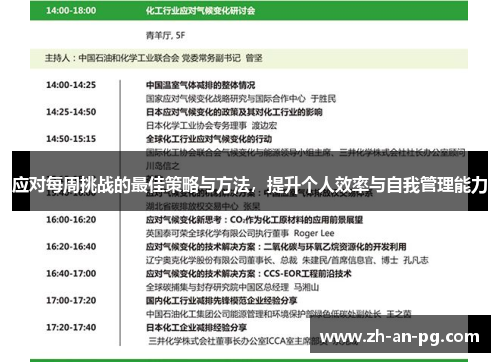Click the "14:00-18:00" header time
Screen dimensions: 500x362
[71, 11]
